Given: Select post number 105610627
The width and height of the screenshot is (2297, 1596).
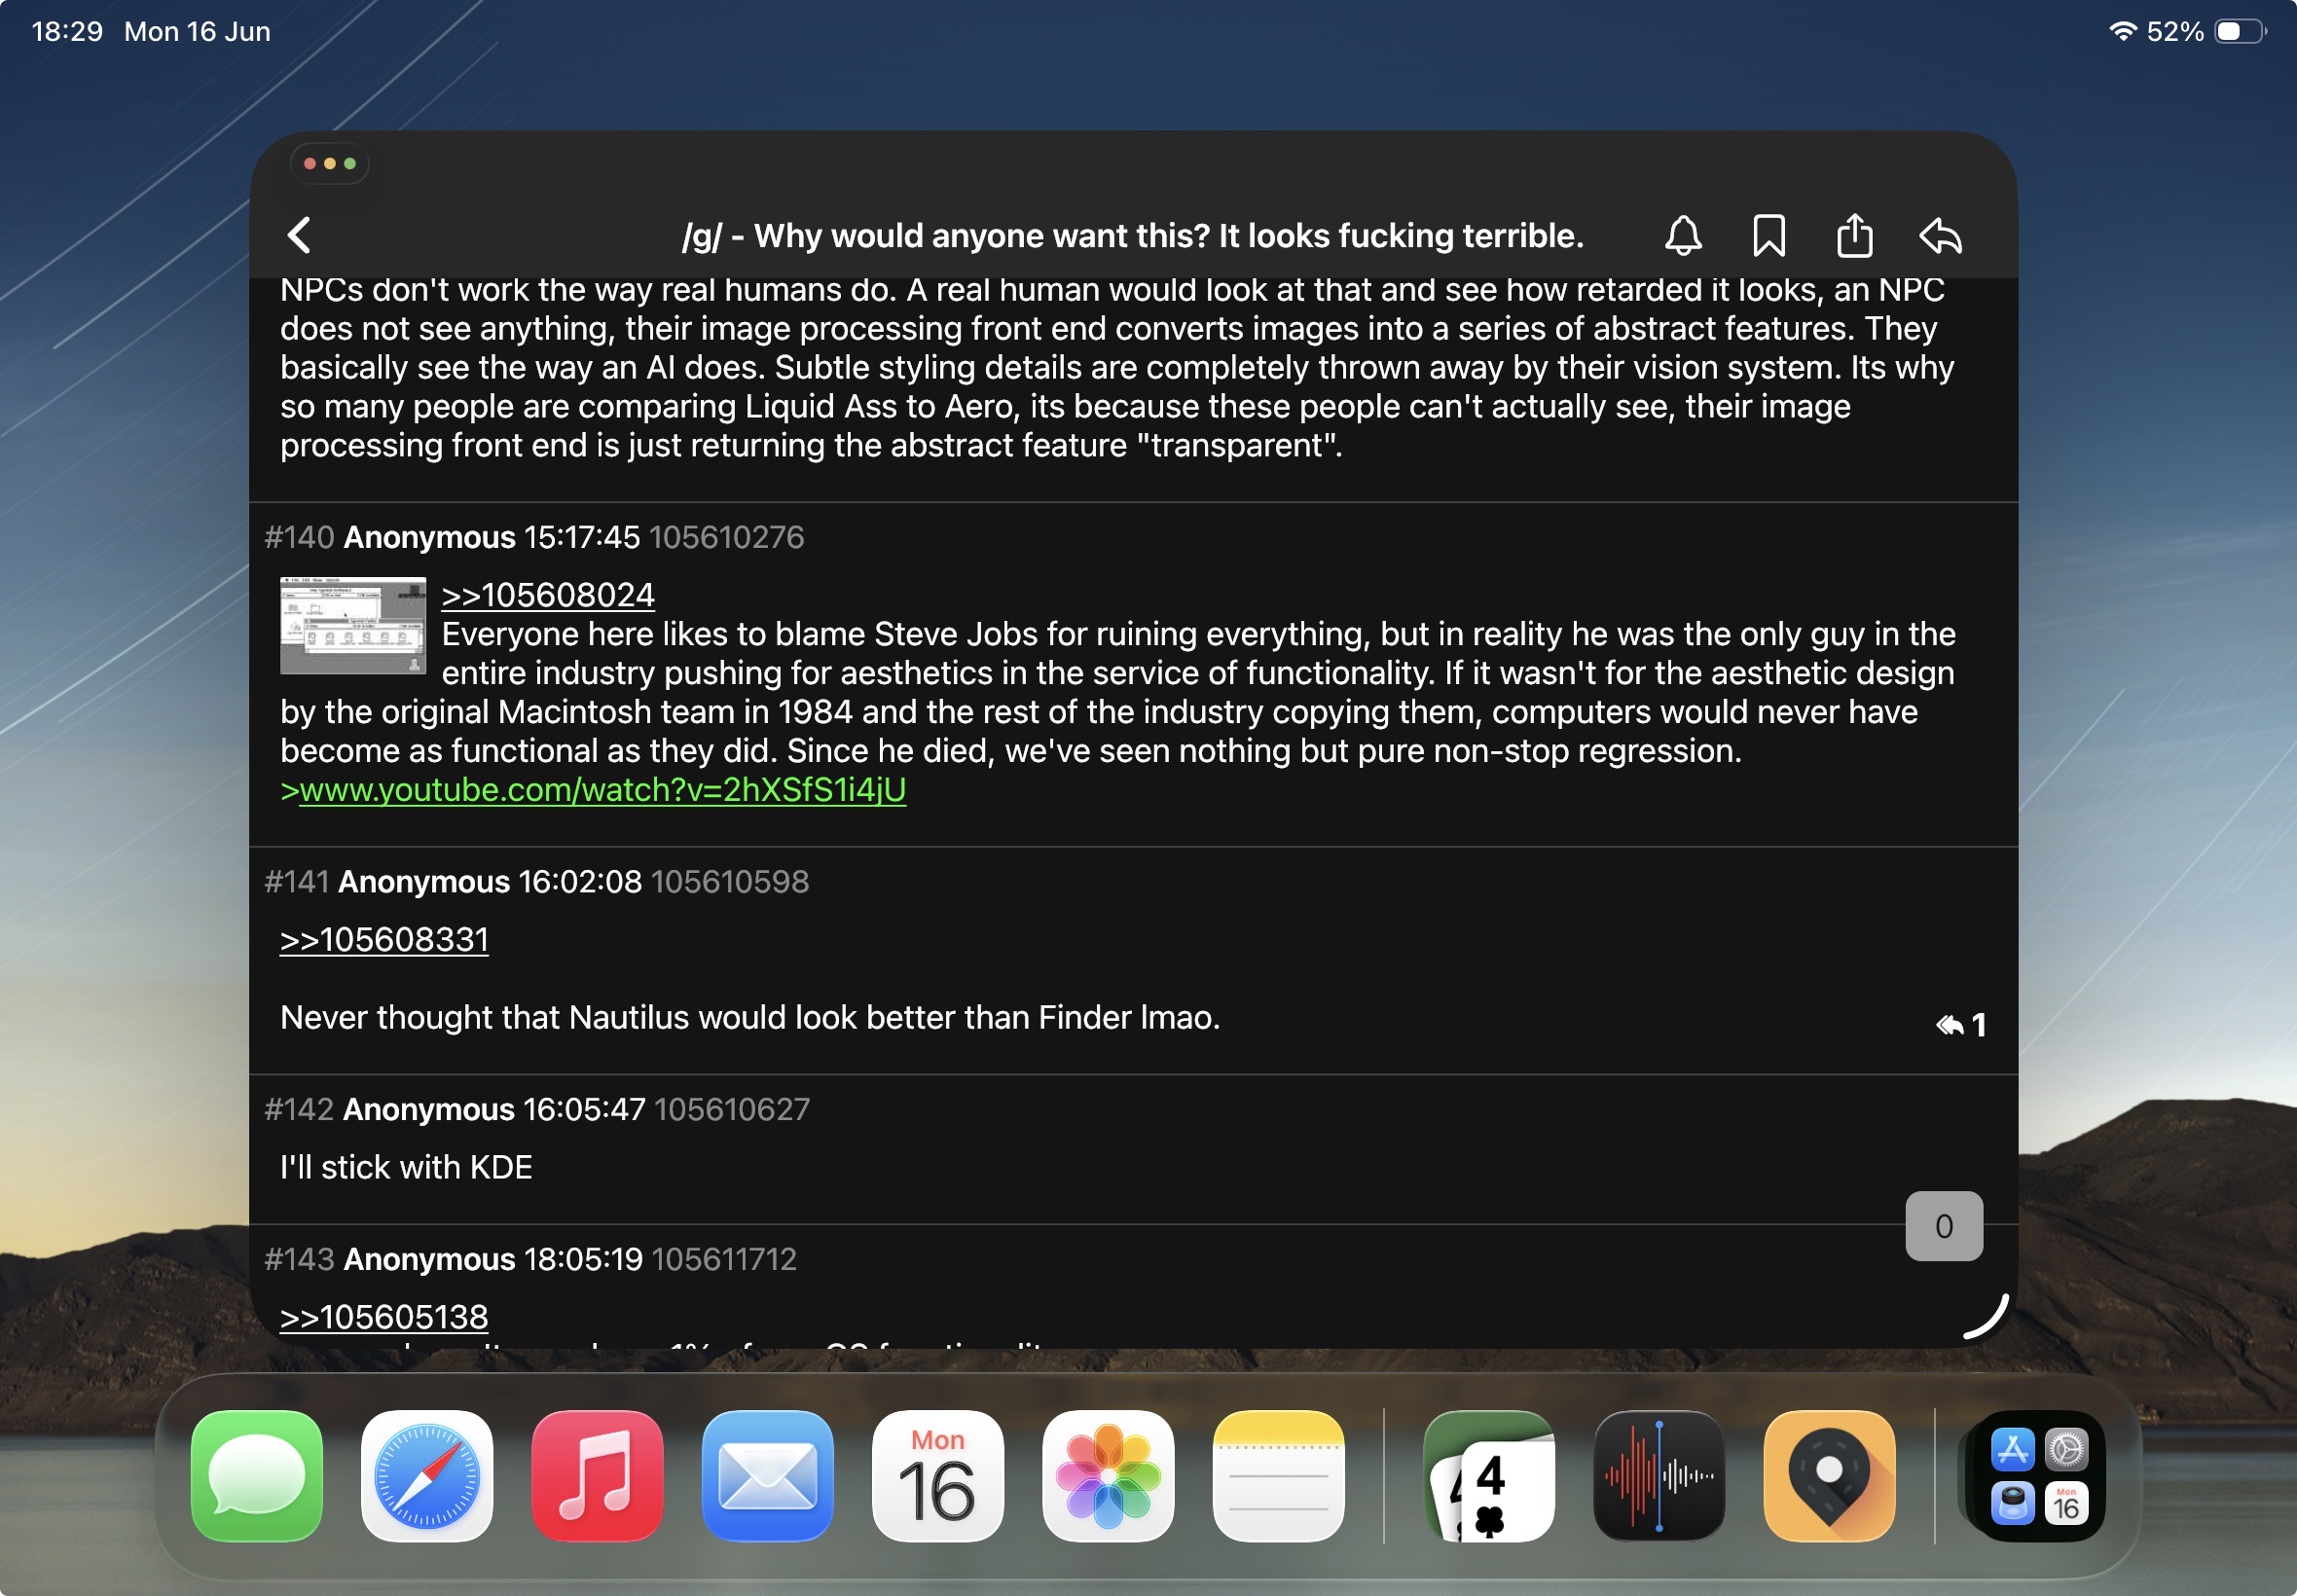Looking at the screenshot, I should point(732,1110).
